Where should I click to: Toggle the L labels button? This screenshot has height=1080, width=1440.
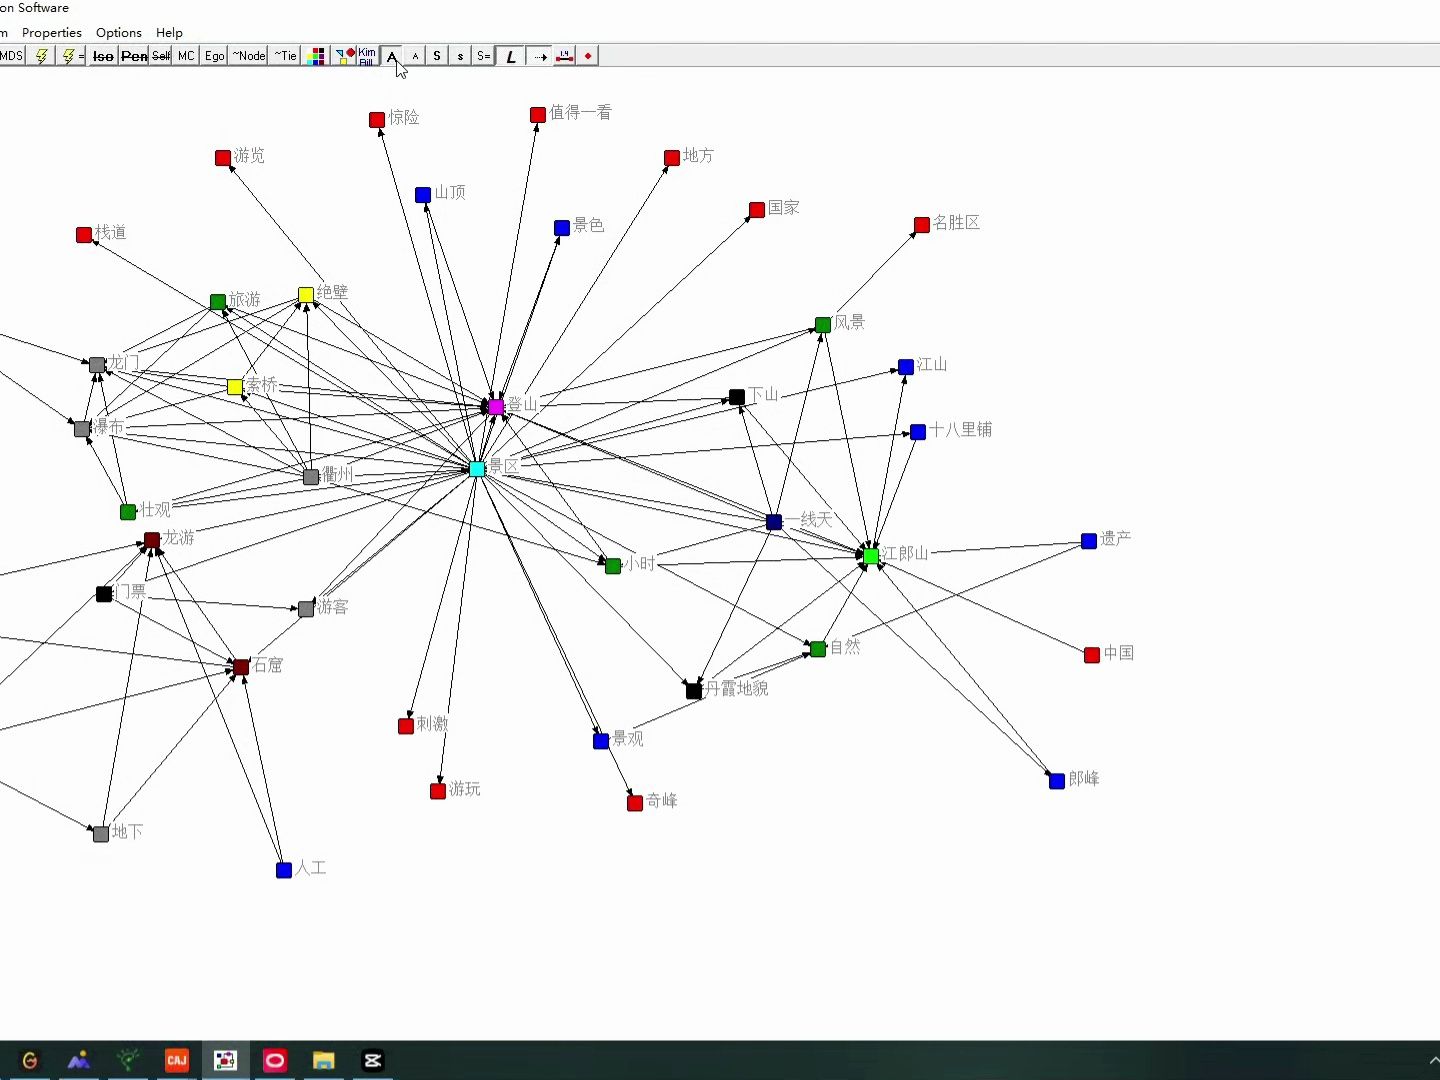coord(511,56)
